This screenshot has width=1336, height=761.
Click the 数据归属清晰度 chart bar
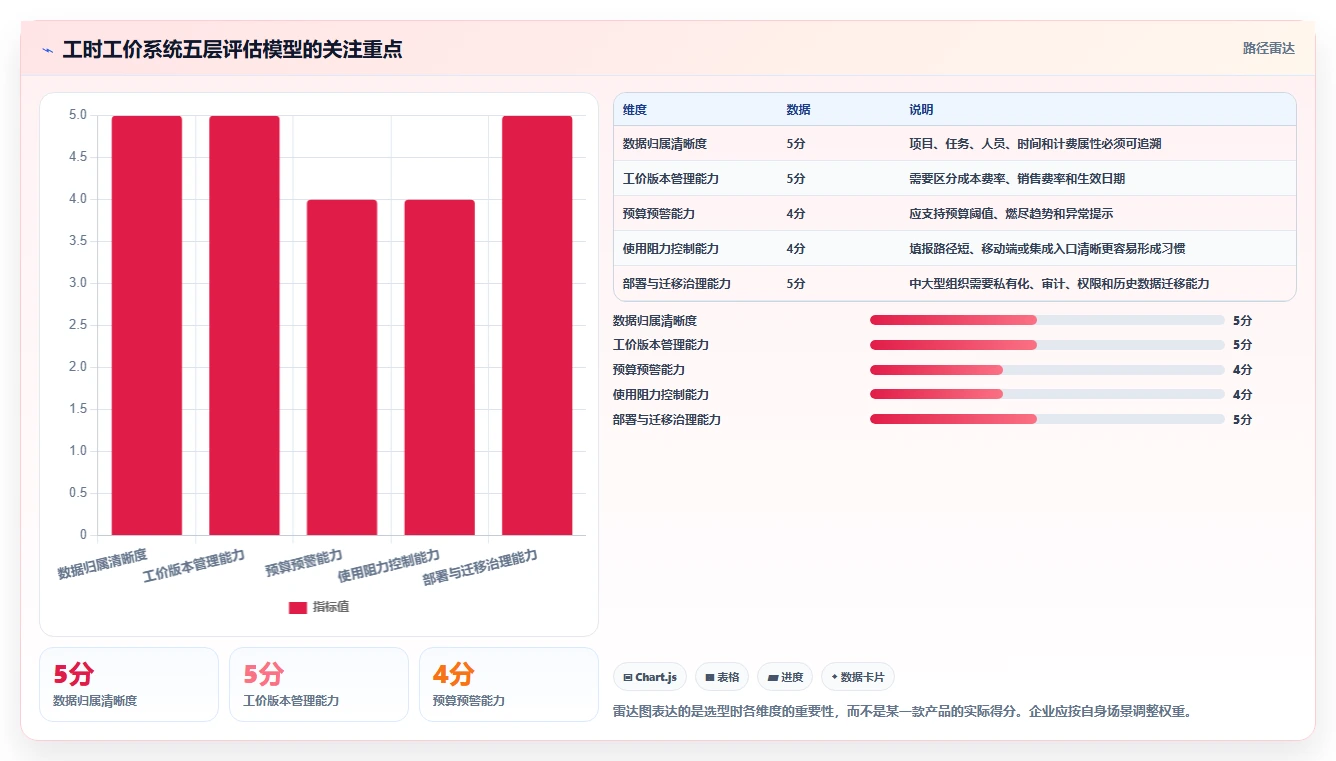(147, 325)
